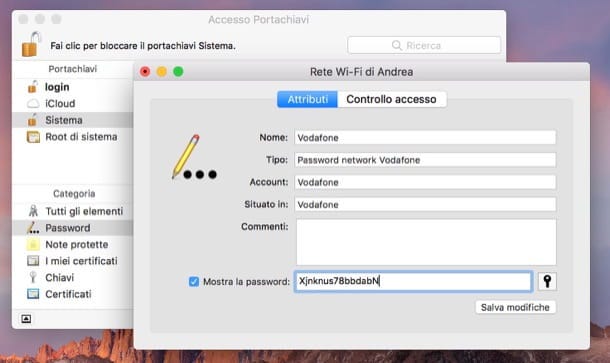This screenshot has width=610, height=363.
Task: Switch to the Controllo accesso tab
Action: click(x=392, y=99)
